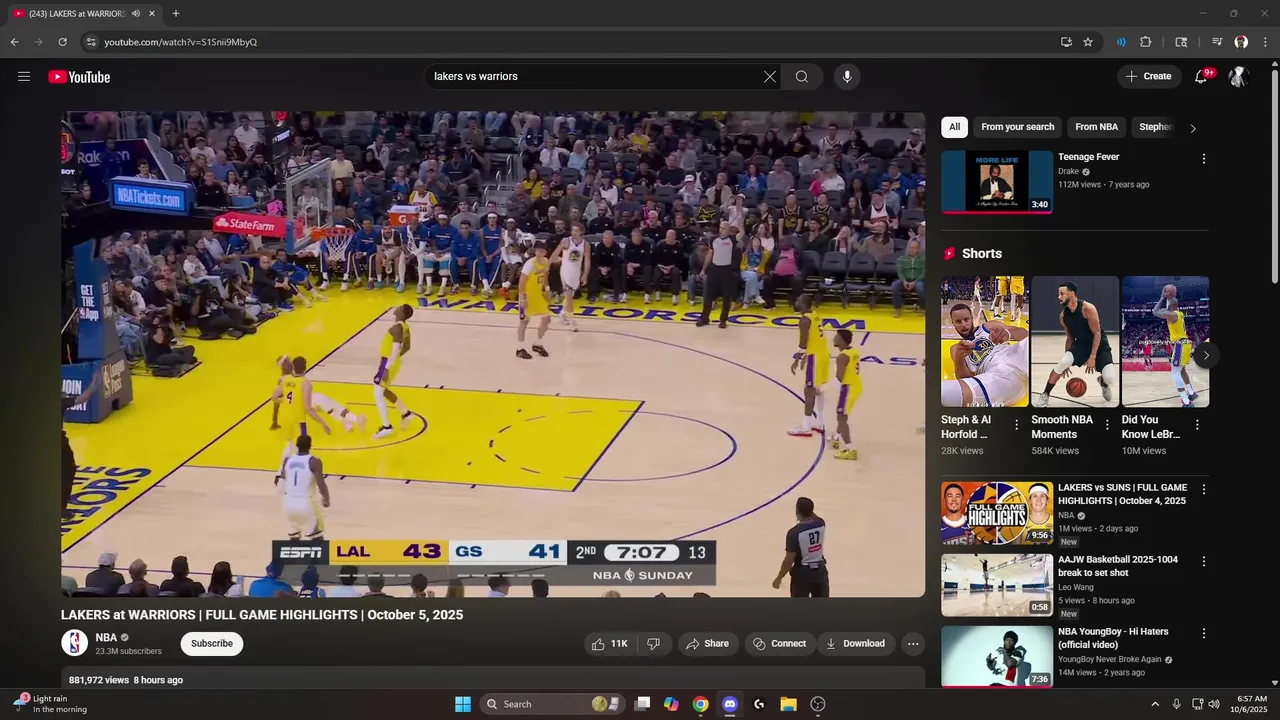
Task: Open options for Teenage Fever video
Action: (x=1204, y=159)
